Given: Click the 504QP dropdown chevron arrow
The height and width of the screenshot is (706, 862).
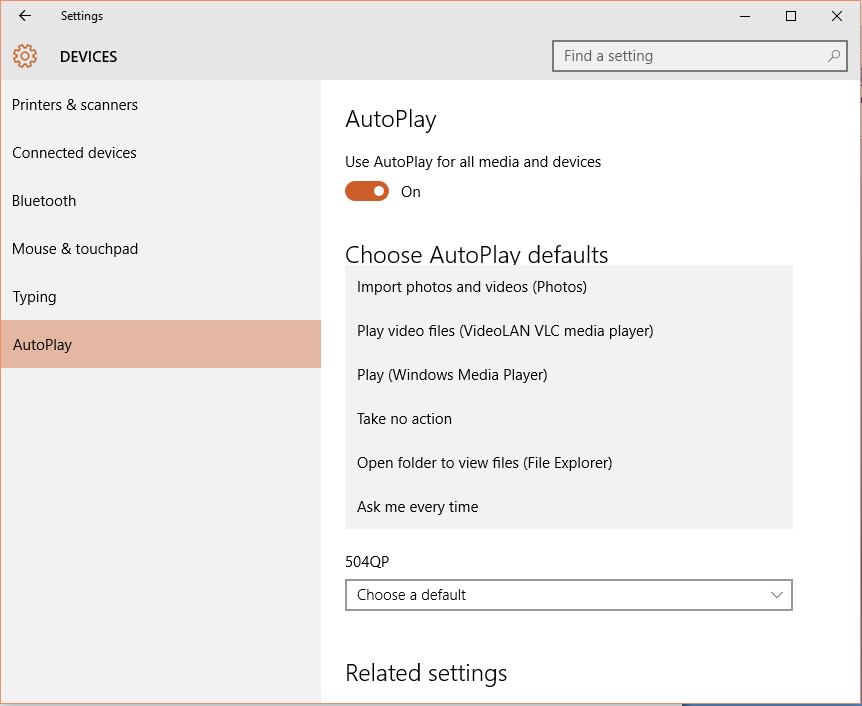Looking at the screenshot, I should pyautogui.click(x=777, y=595).
